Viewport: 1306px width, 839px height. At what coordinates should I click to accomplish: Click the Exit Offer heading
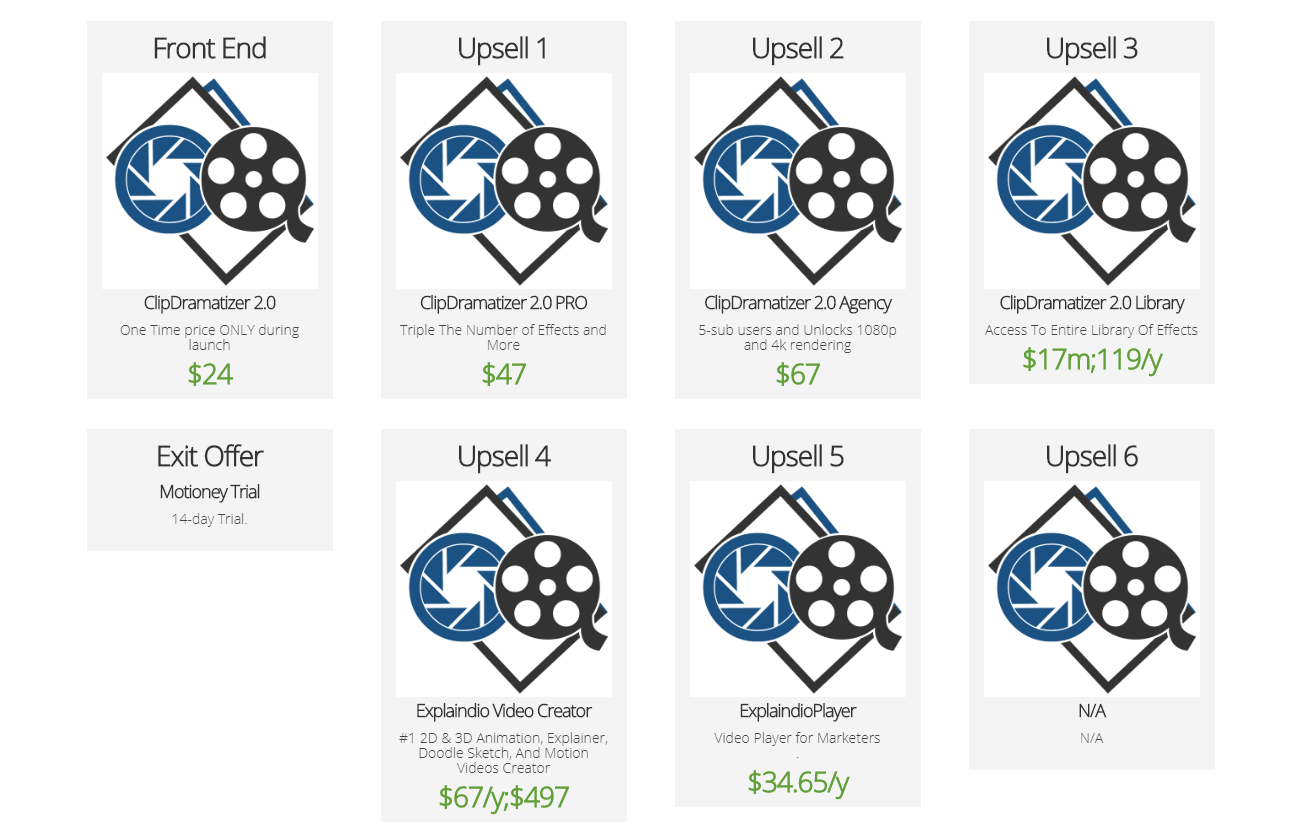click(210, 457)
